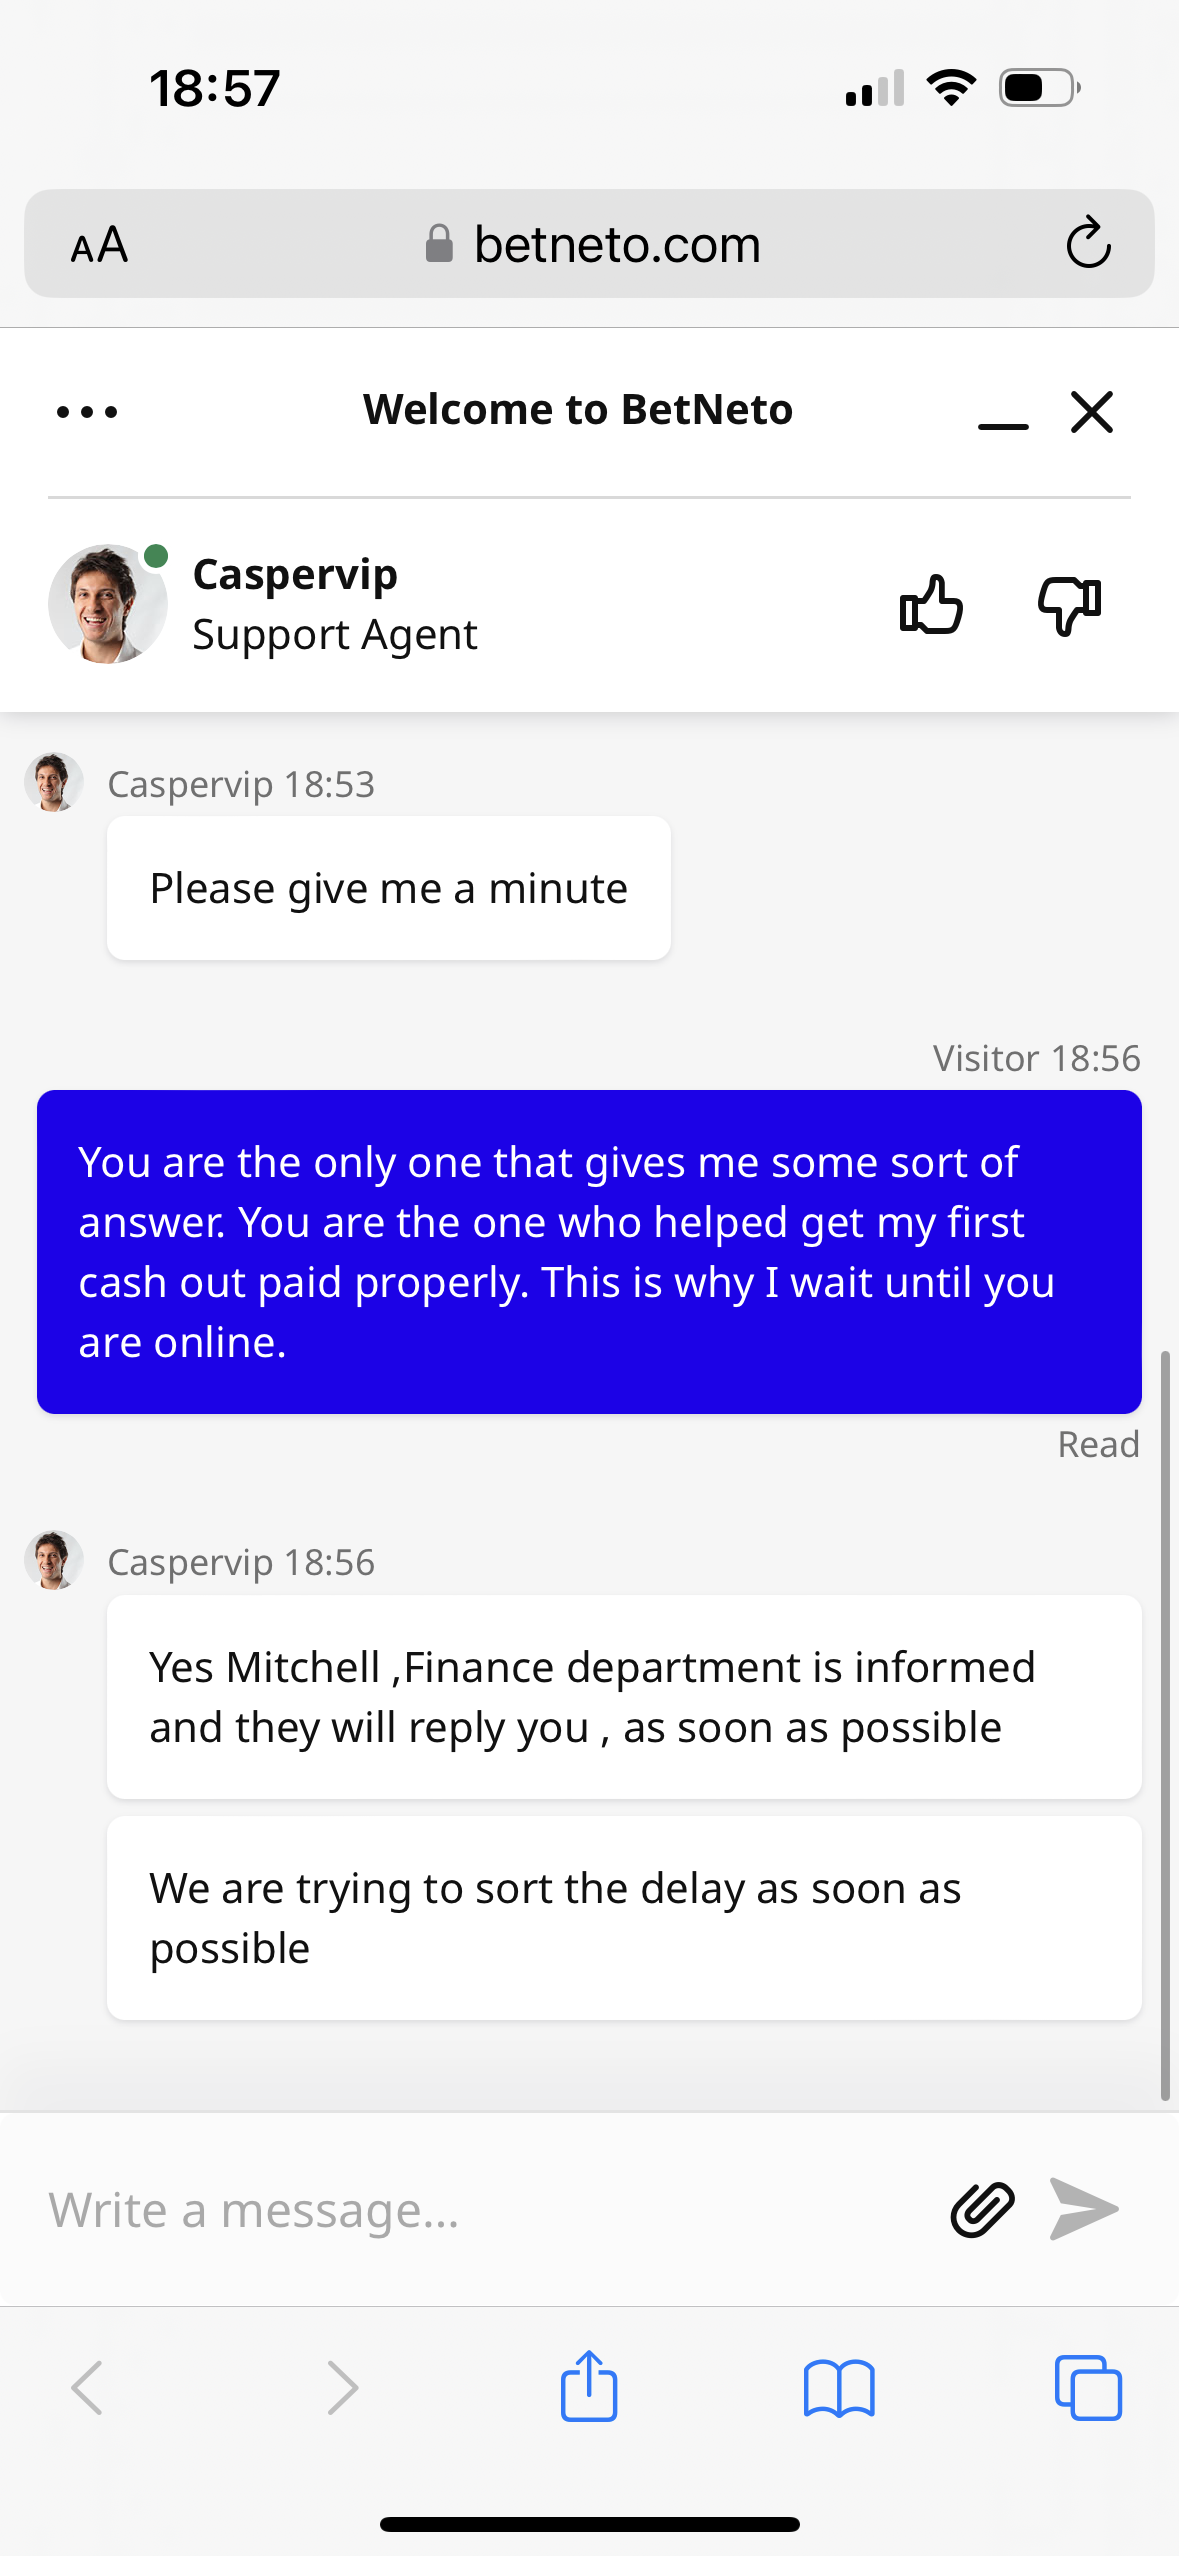
Task: Tap the thumbs up rating icon
Action: tap(931, 605)
